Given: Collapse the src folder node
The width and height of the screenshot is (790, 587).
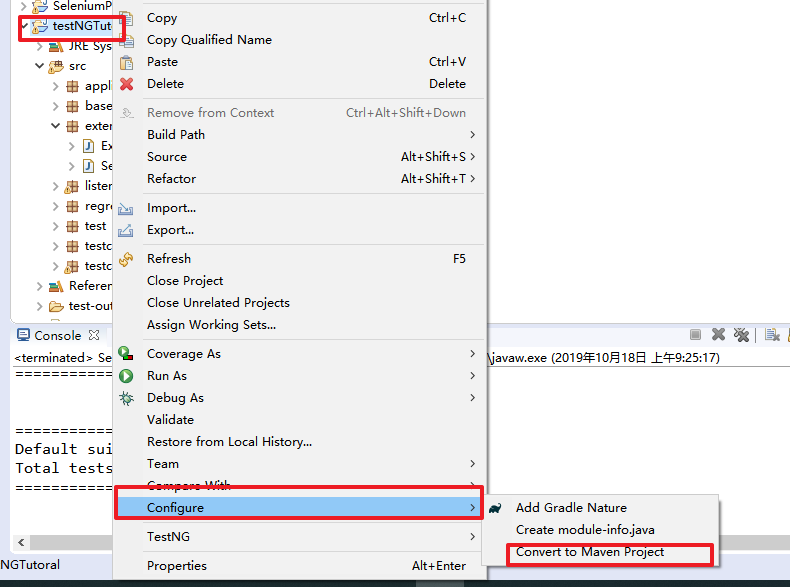Looking at the screenshot, I should tap(40, 66).
